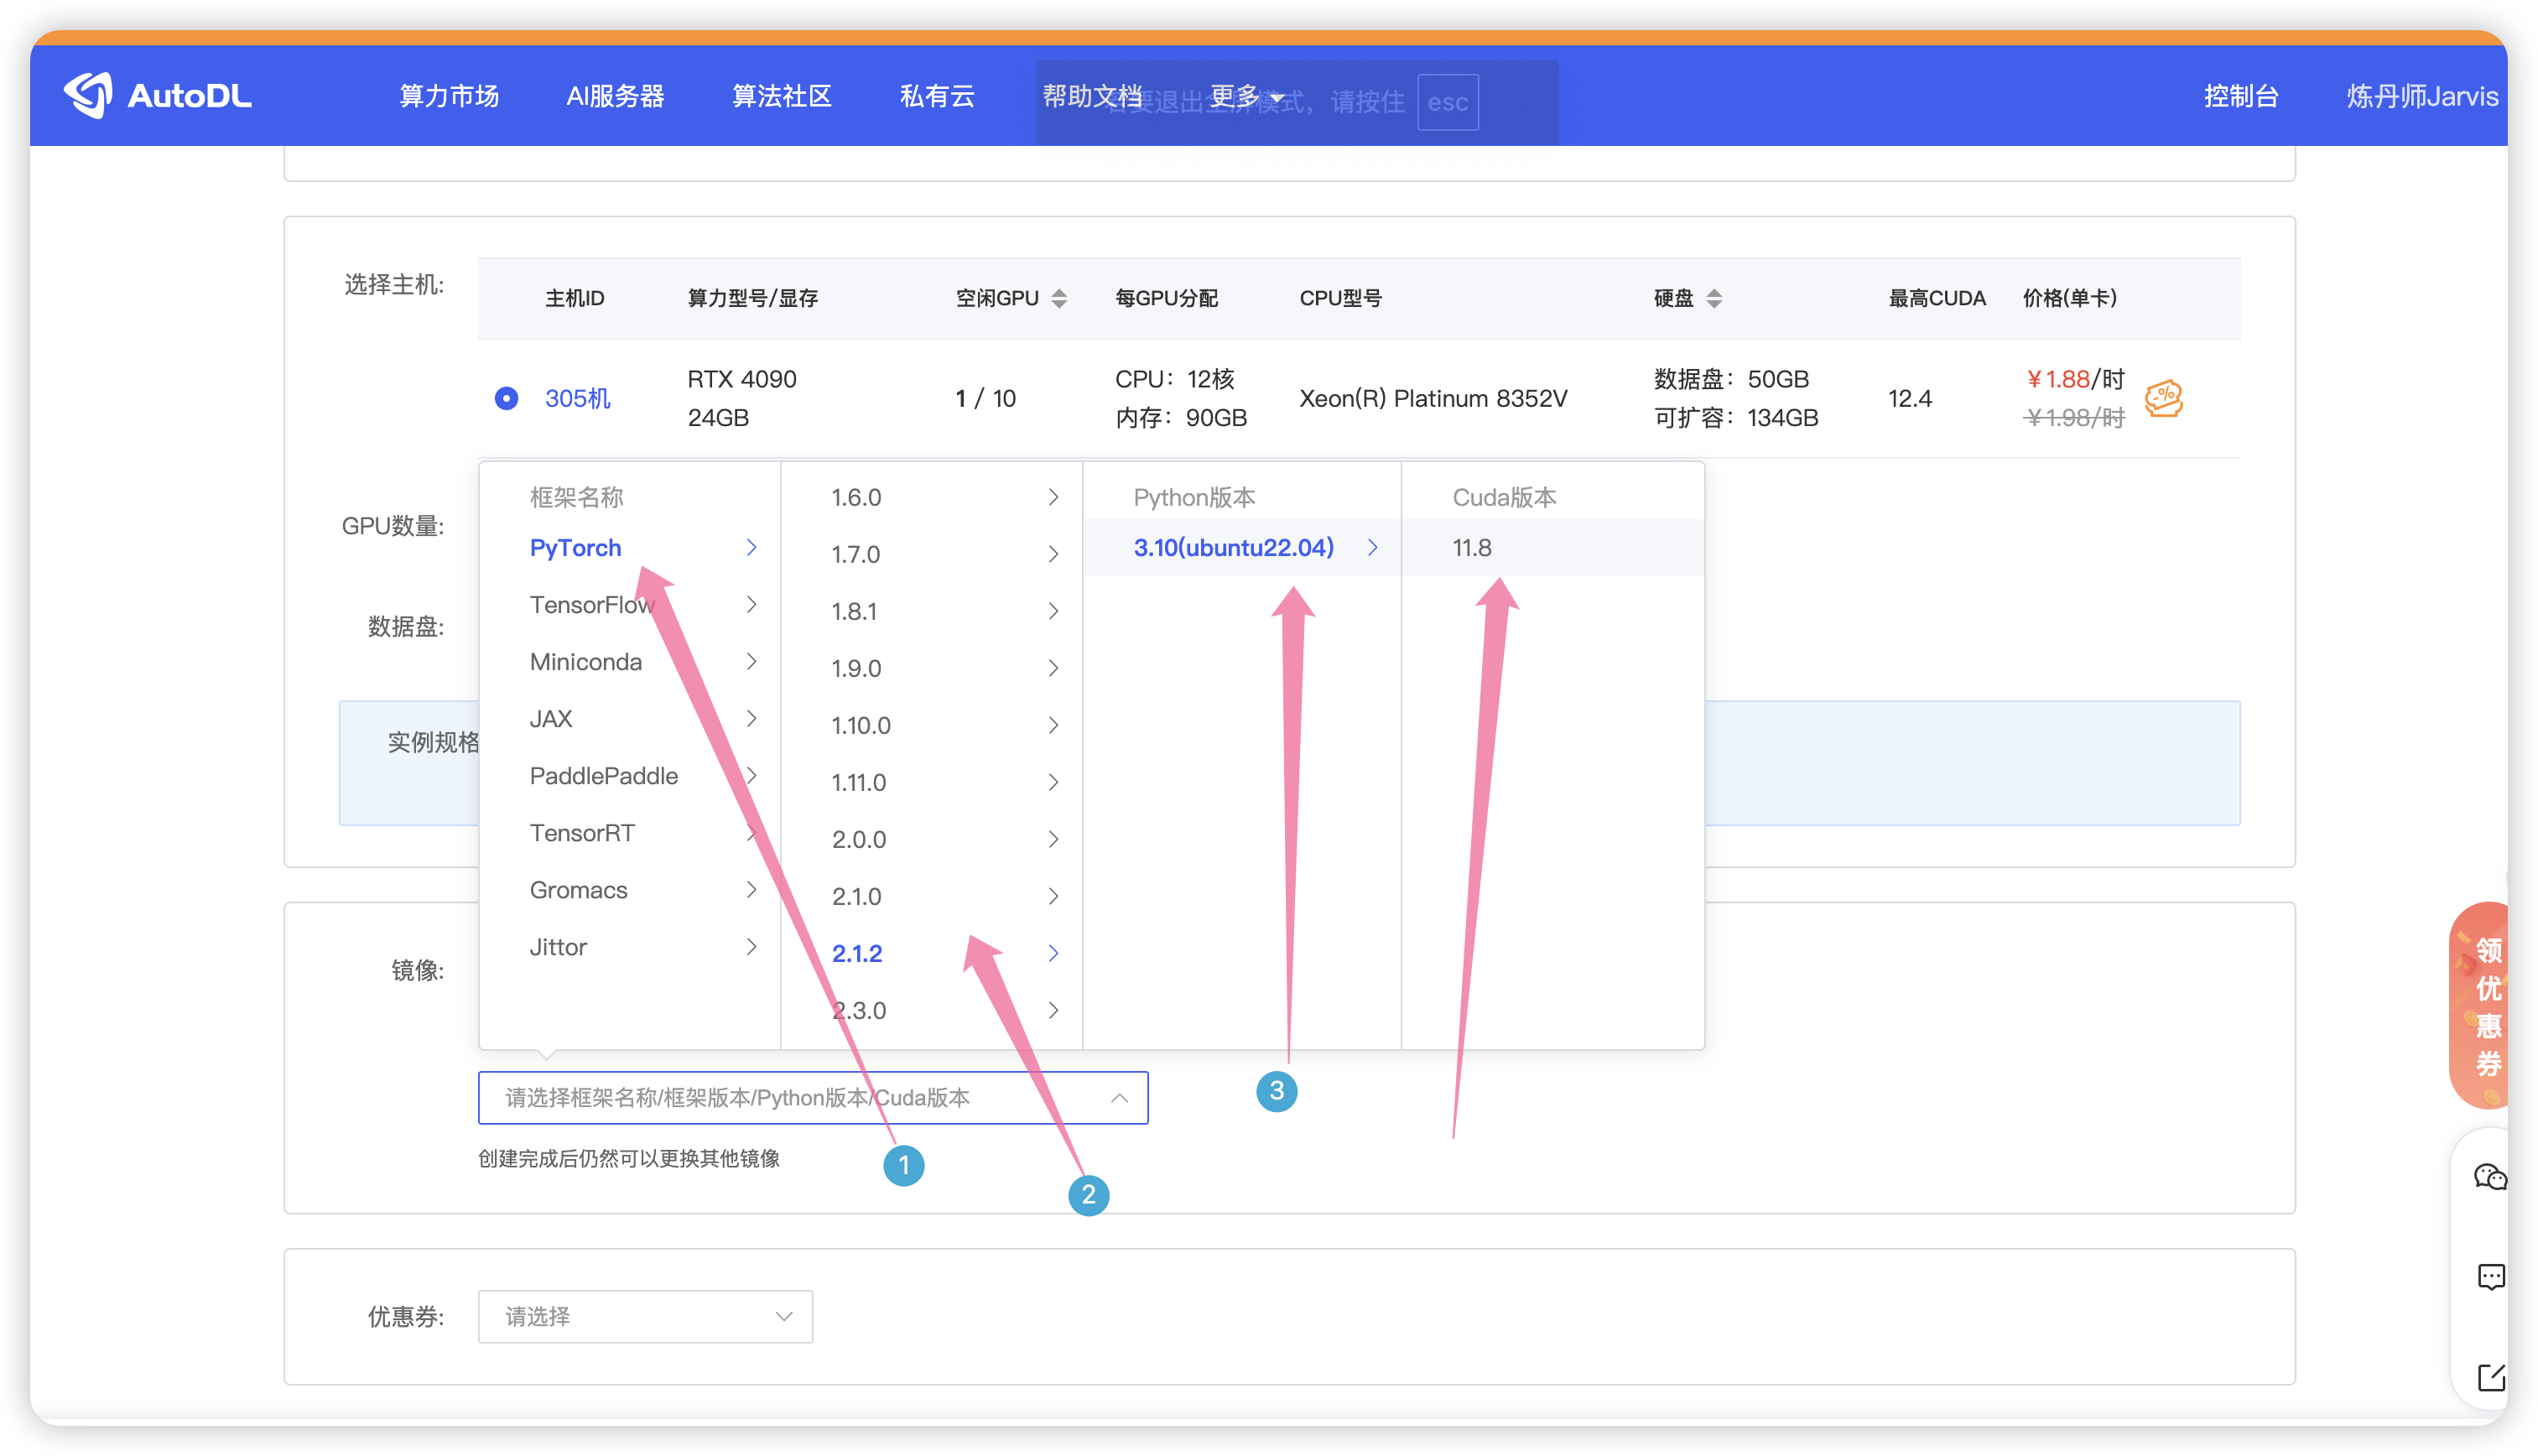Select the 305机 host radio button
Image resolution: width=2538 pixels, height=1456 pixels.
coord(507,398)
